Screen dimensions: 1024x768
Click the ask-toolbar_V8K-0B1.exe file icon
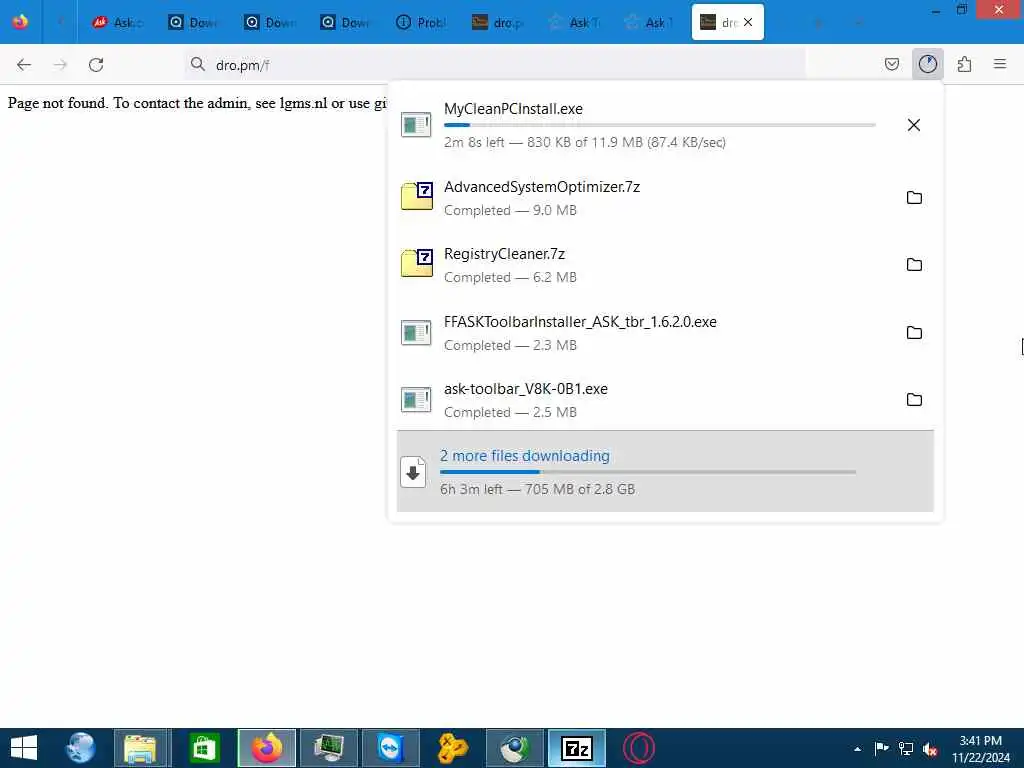click(416, 400)
